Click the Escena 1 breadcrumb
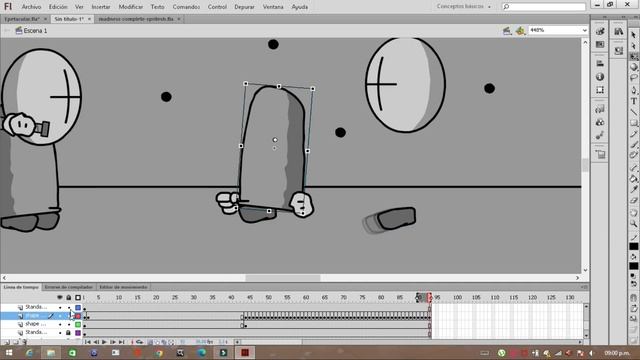 [31, 31]
